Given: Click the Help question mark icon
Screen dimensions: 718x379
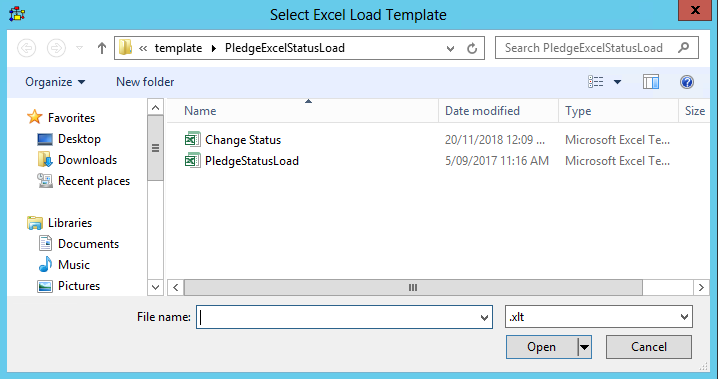Looking at the screenshot, I should coord(686,82).
